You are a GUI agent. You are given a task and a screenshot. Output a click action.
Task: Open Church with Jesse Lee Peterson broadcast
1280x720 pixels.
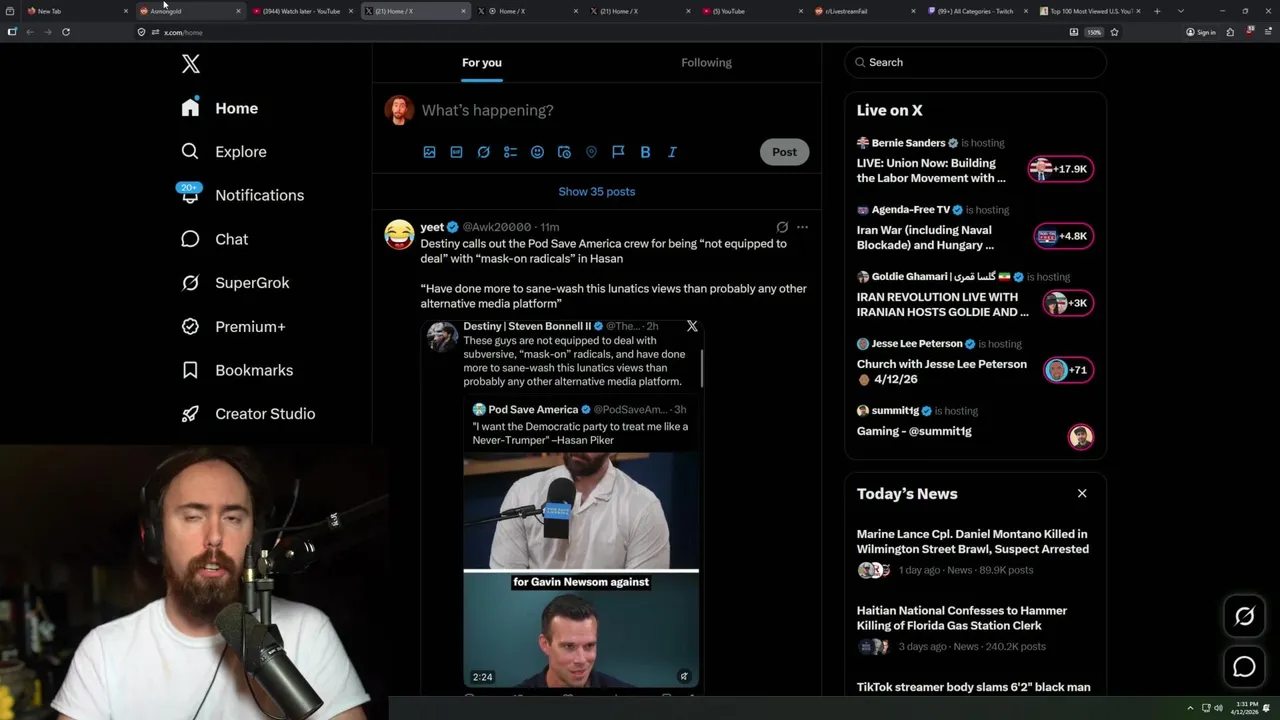(x=942, y=372)
